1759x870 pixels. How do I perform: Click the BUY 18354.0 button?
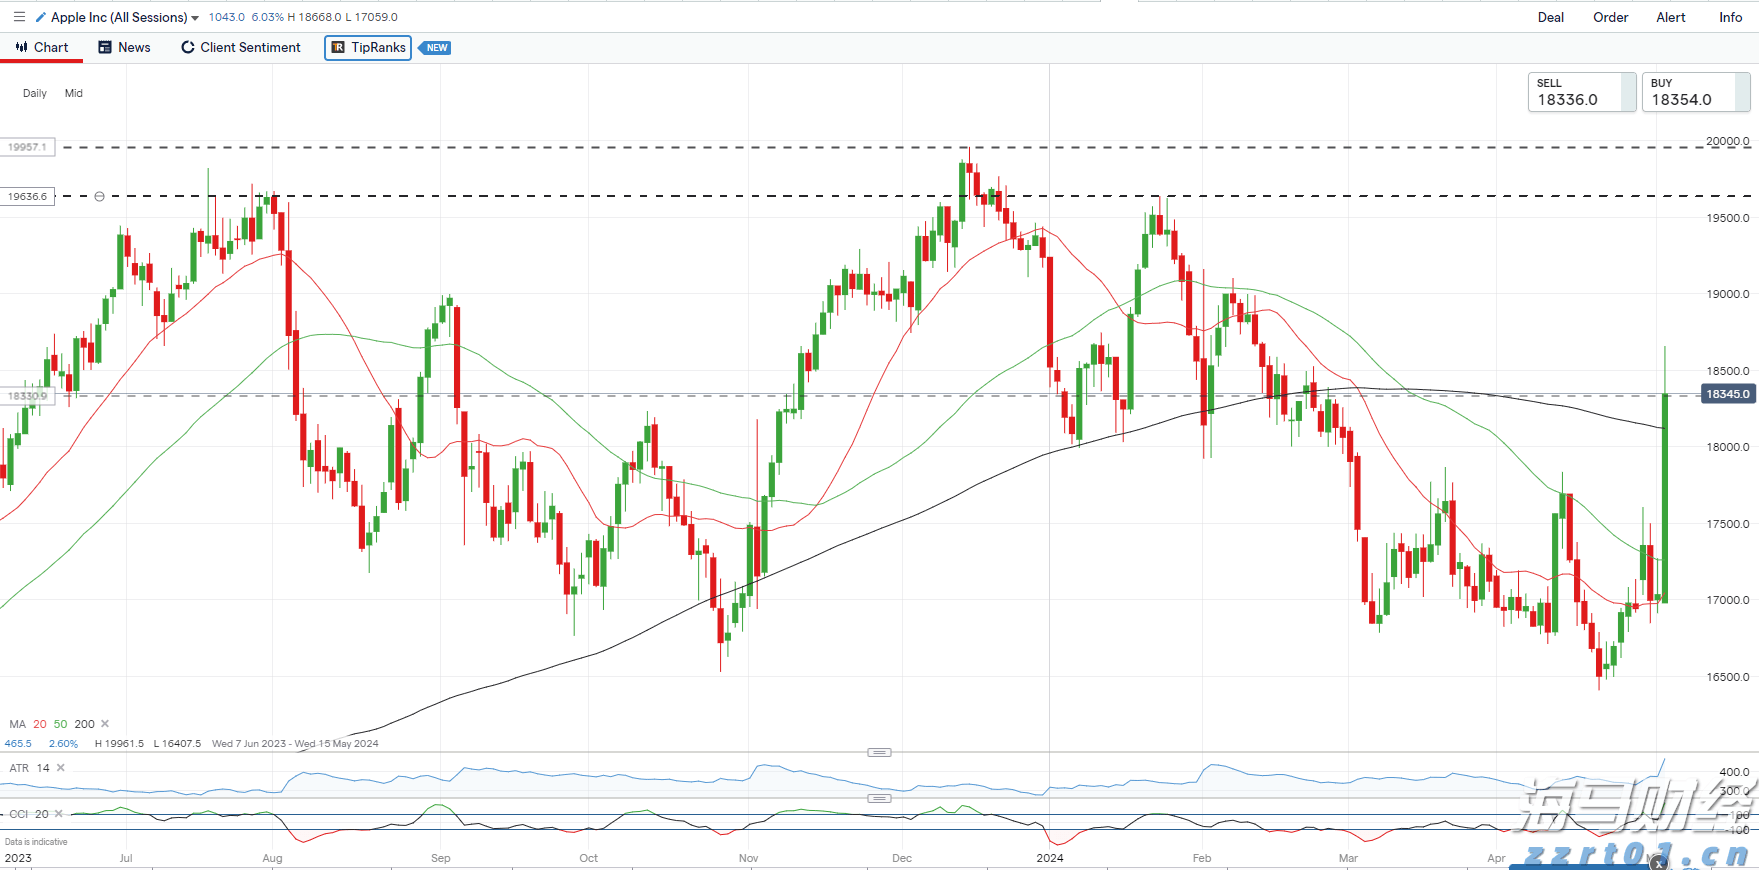1696,92
